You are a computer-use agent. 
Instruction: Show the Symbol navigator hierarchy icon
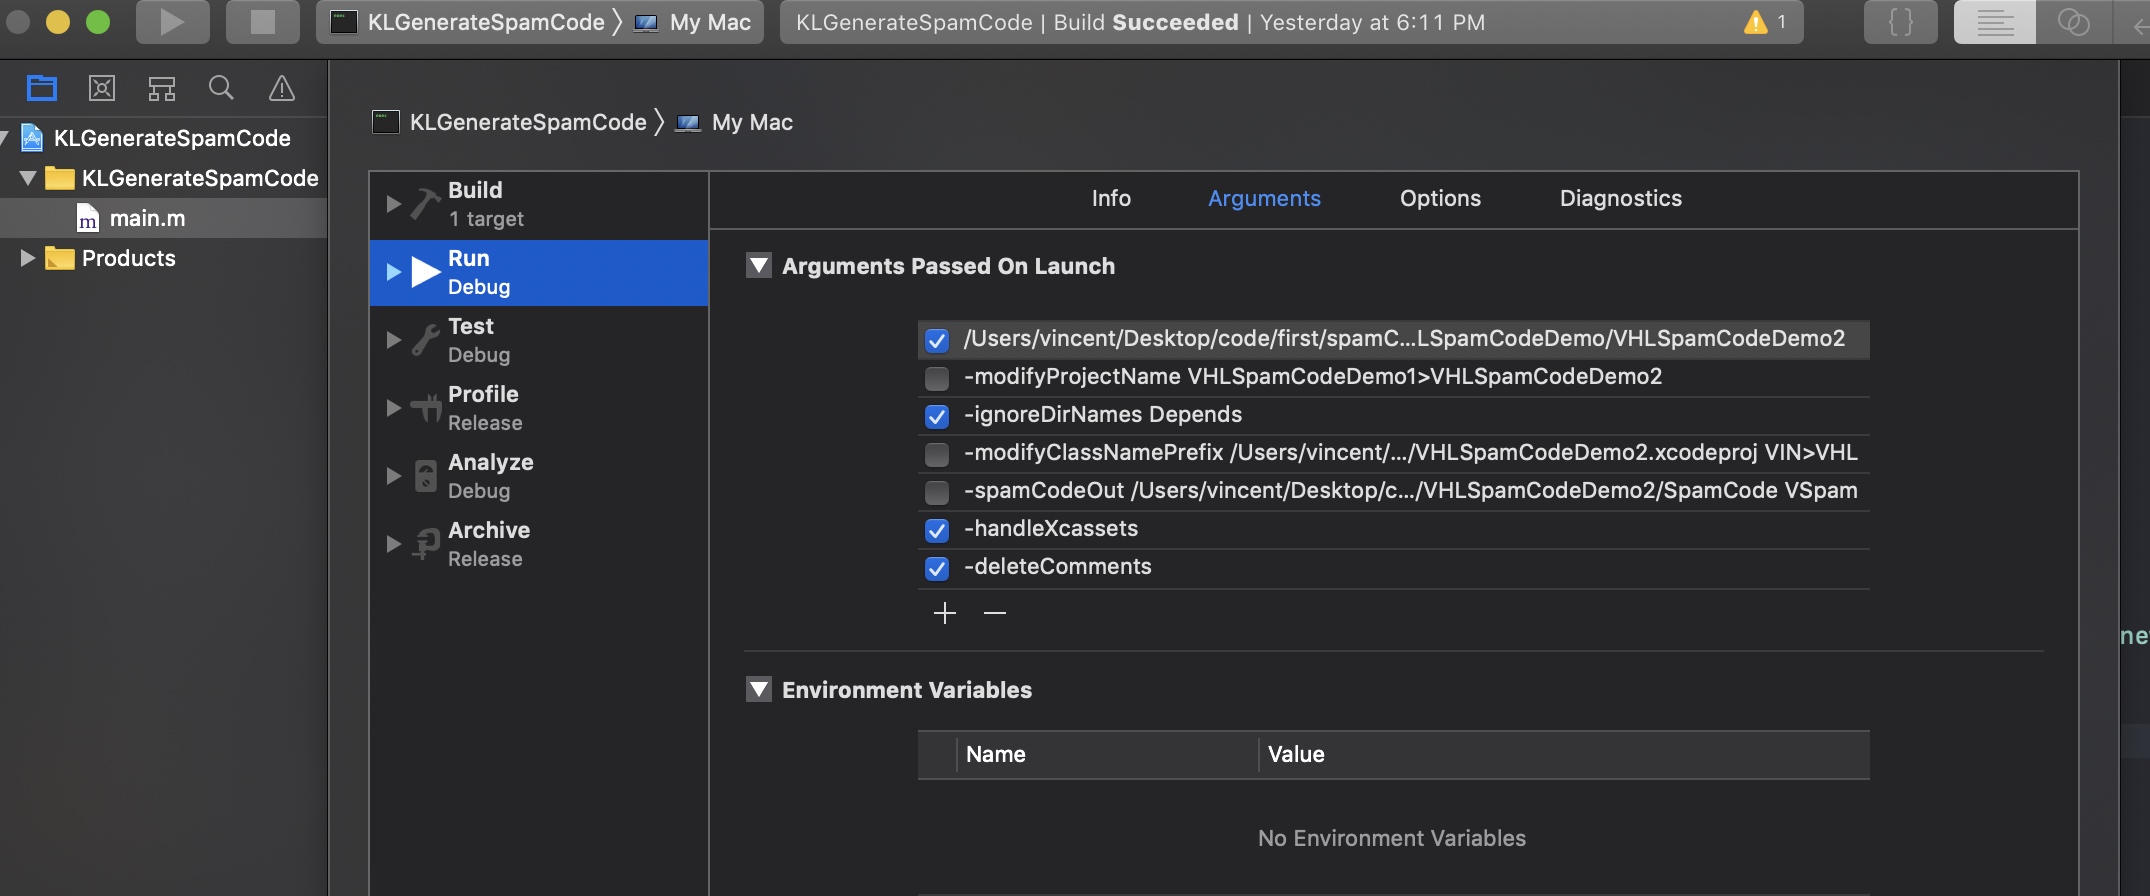point(162,89)
